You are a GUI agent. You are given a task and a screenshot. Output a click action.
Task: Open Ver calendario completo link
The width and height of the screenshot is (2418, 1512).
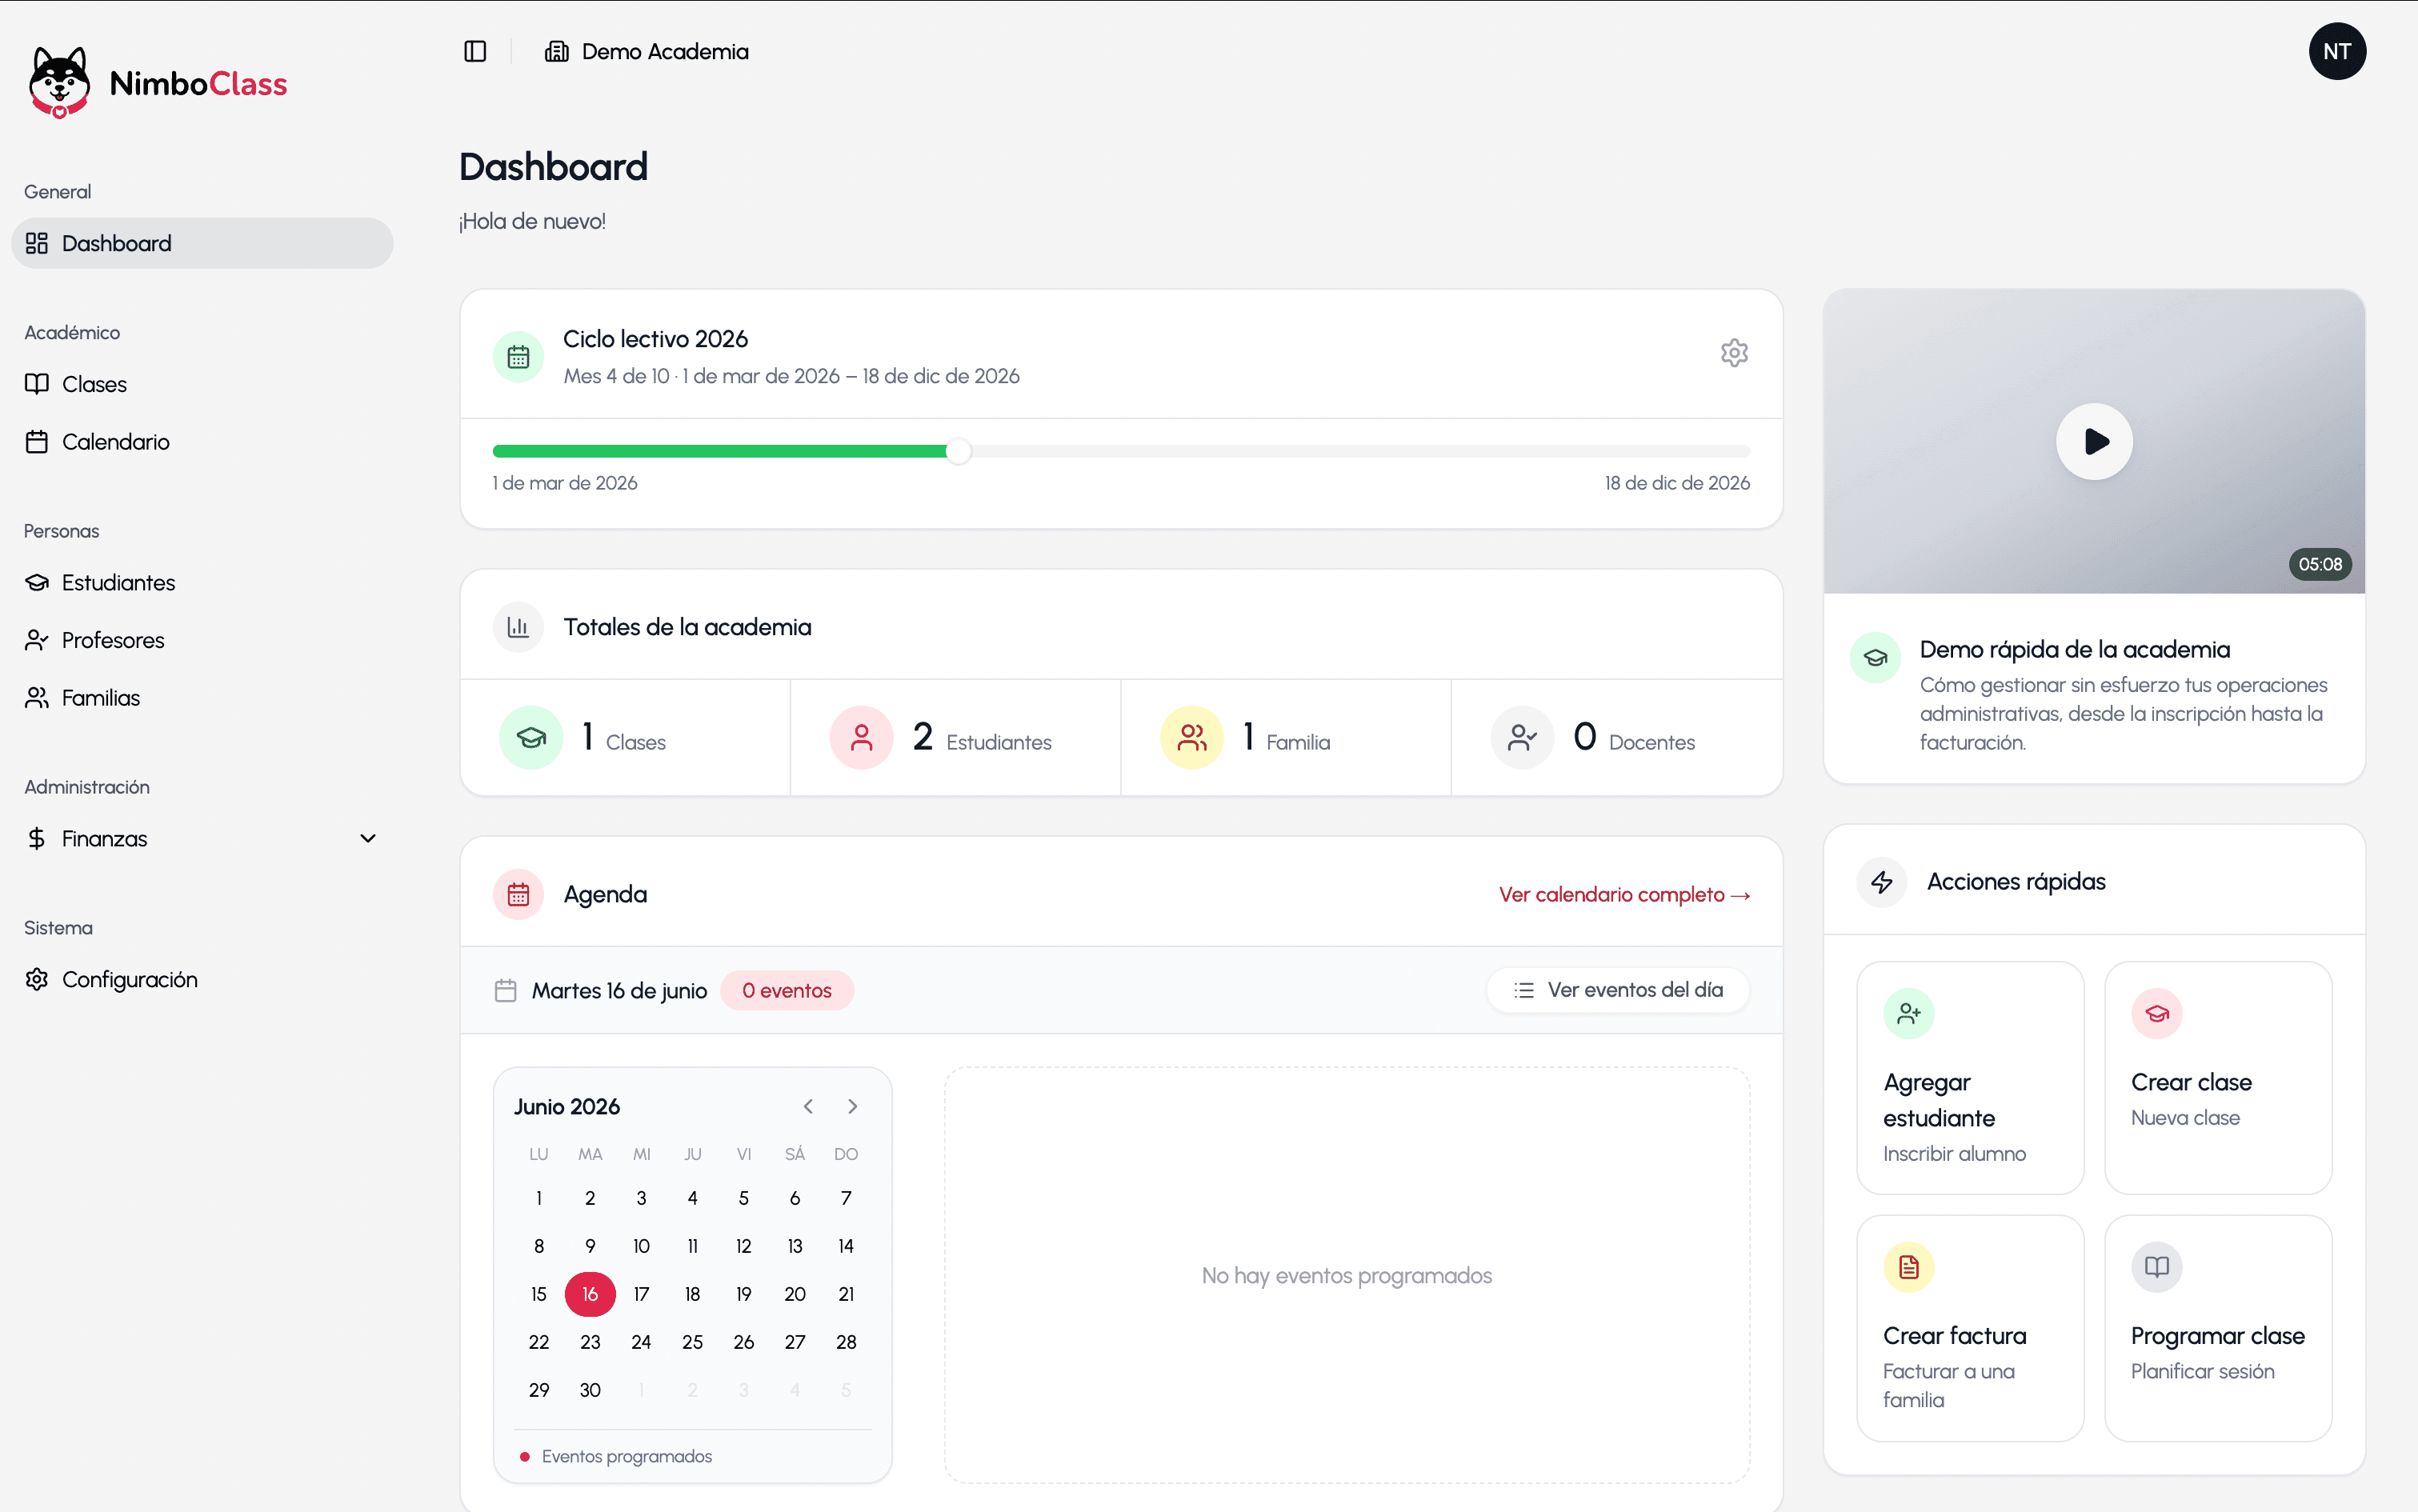coord(1624,894)
